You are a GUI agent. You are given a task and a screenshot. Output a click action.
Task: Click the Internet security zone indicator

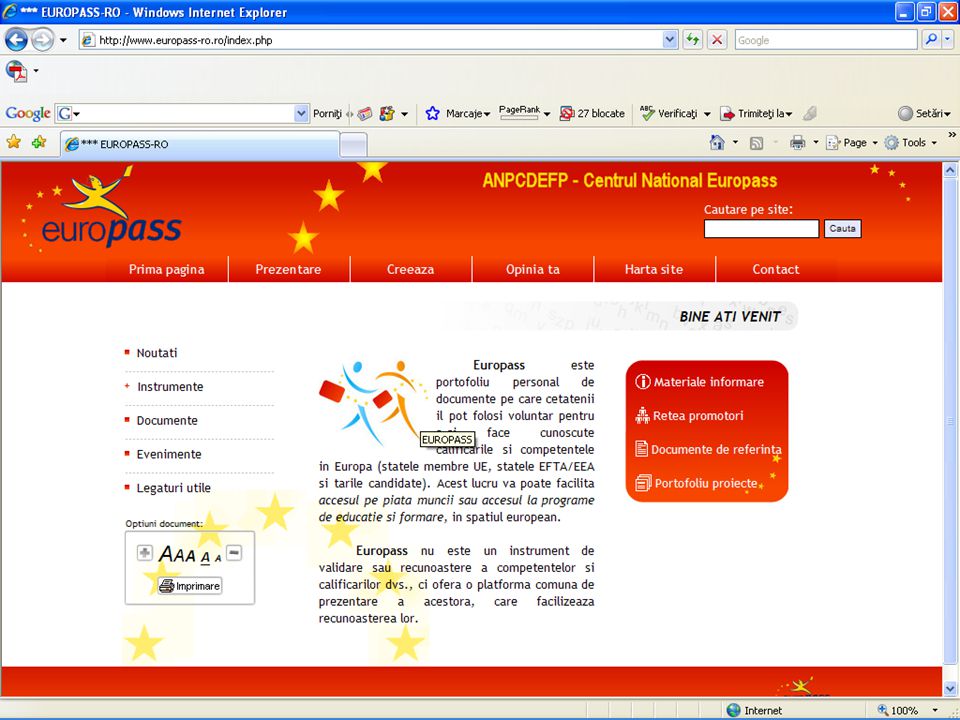point(754,710)
